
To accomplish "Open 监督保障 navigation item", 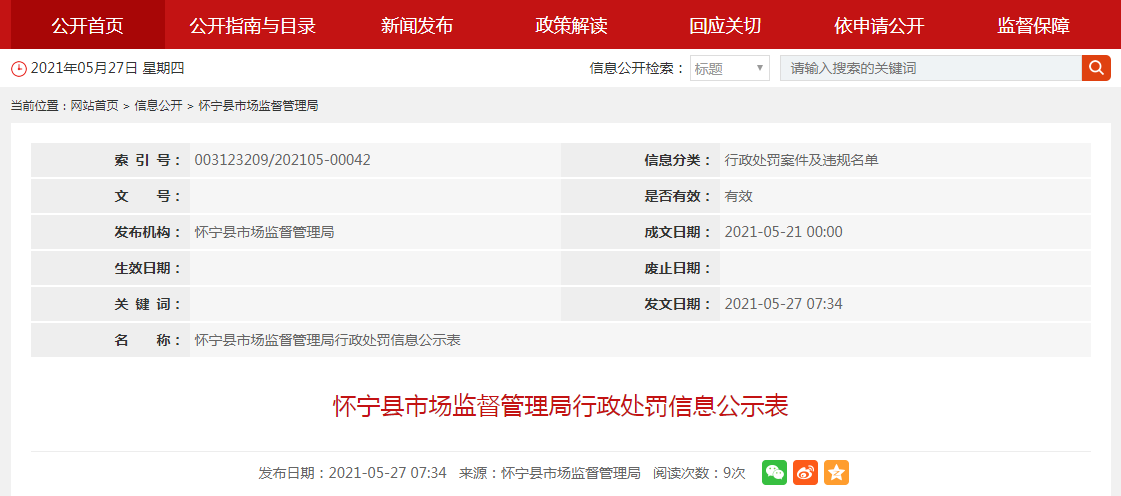I will point(1034,26).
